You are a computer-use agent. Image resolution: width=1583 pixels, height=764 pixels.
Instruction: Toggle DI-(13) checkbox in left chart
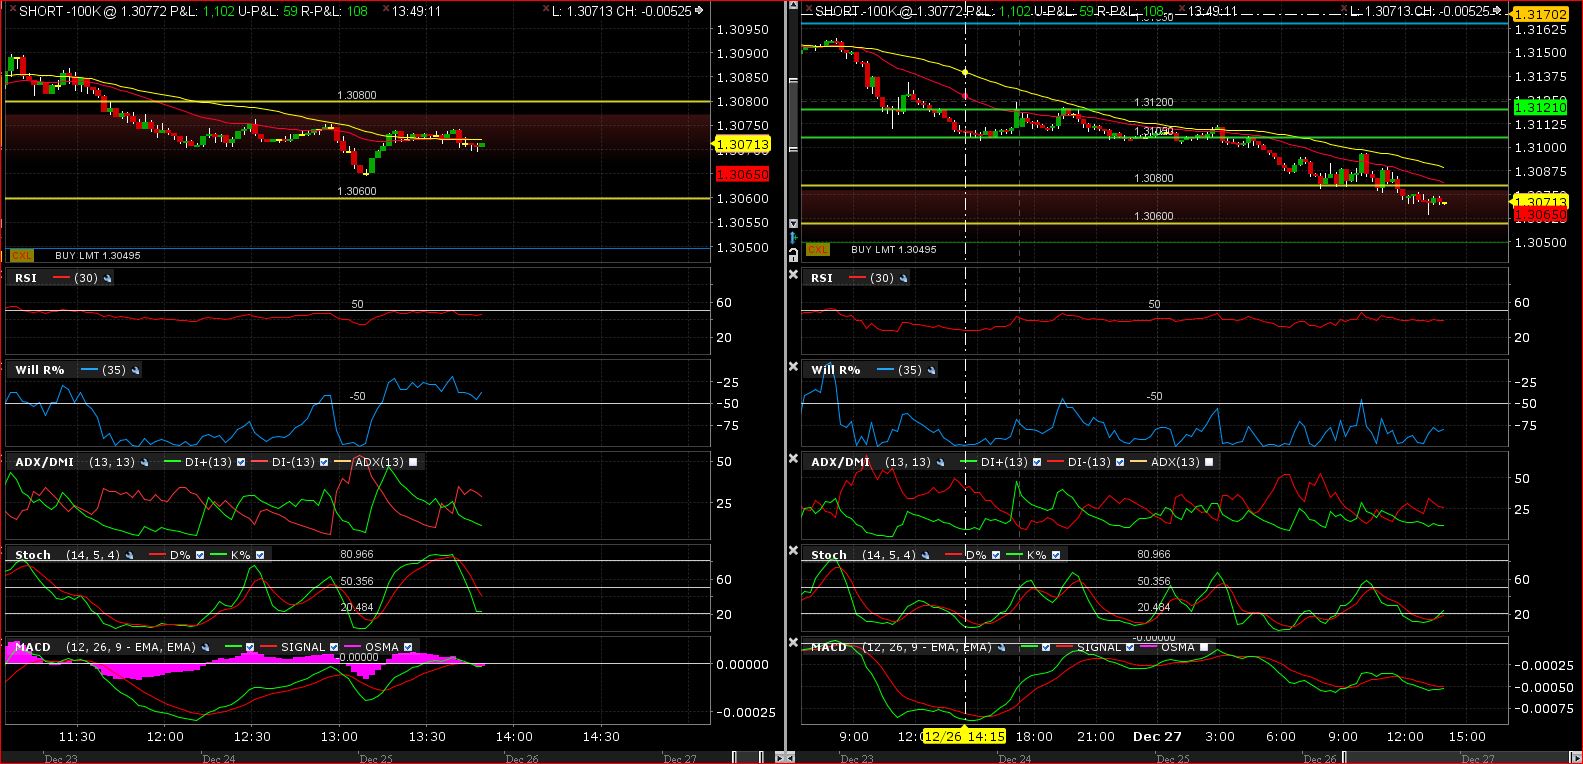(x=322, y=462)
